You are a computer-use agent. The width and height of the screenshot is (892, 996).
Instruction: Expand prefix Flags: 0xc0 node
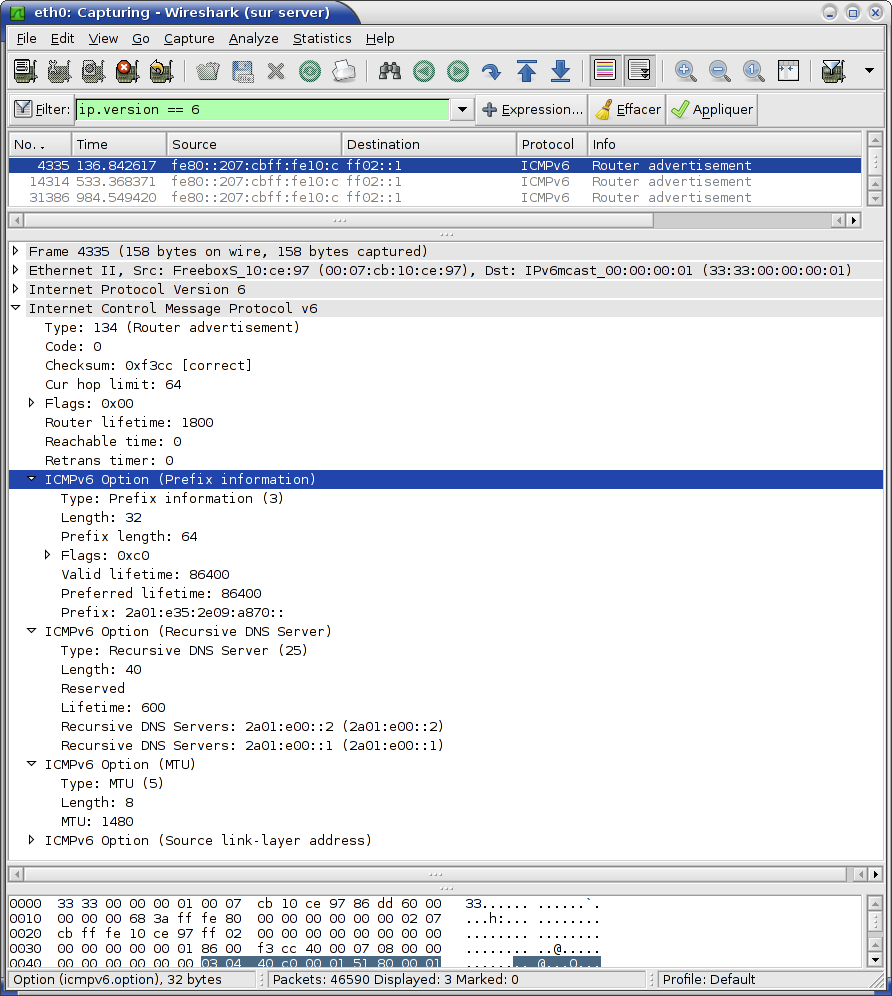click(x=48, y=555)
